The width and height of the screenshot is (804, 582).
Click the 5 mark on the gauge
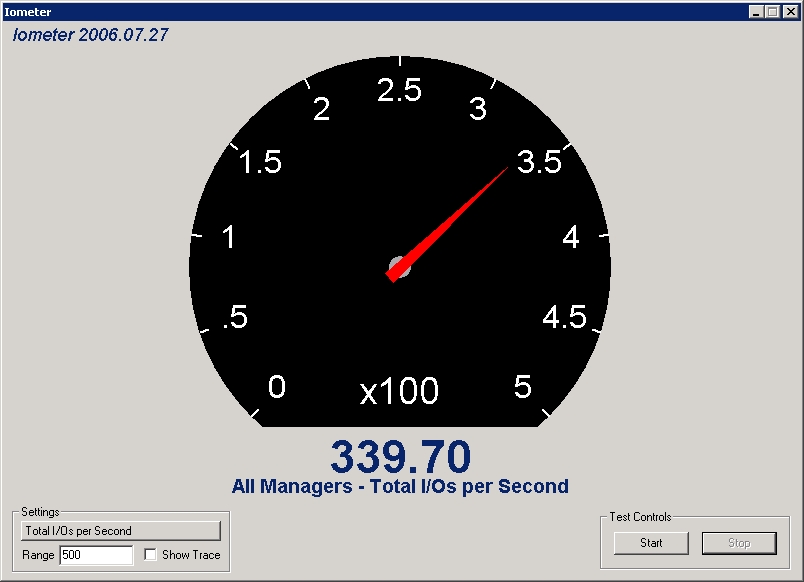click(523, 387)
